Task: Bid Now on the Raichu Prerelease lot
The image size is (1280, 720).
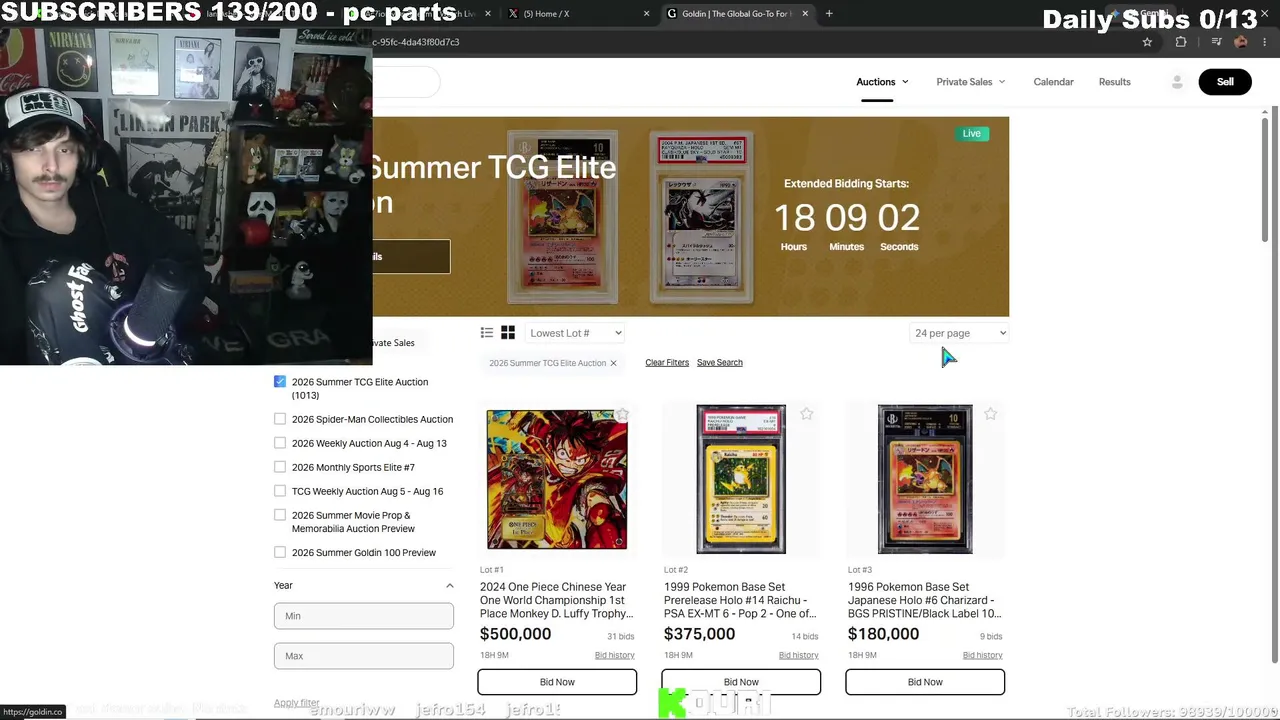Action: click(x=741, y=682)
